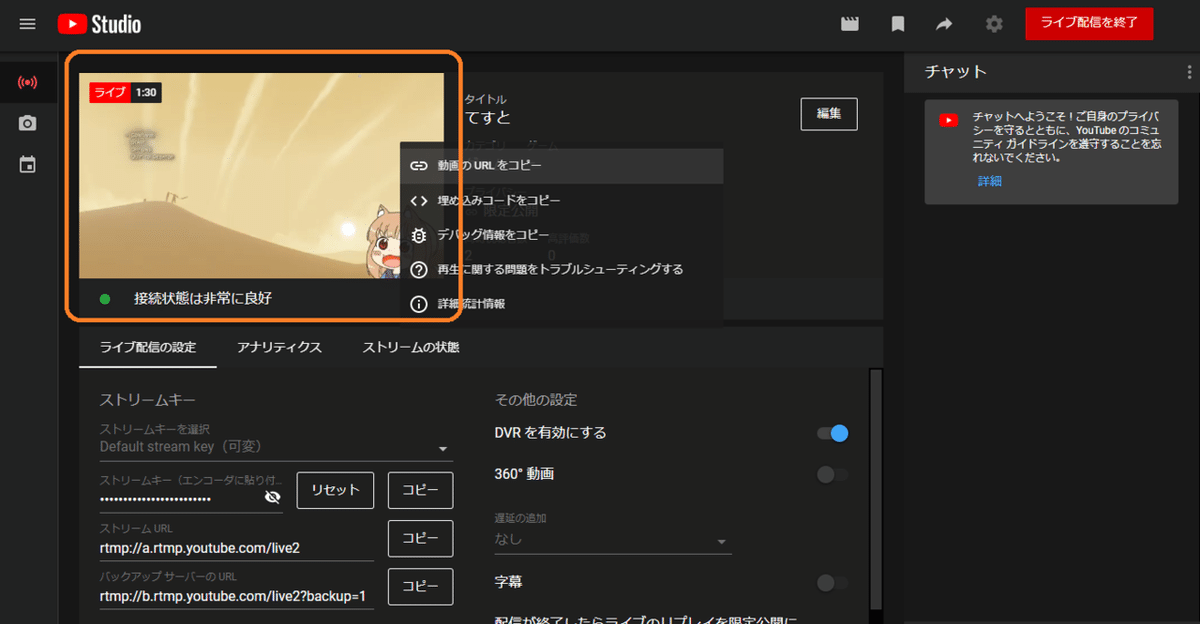Click 編集 to edit the stream title
Image resolution: width=1200 pixels, height=624 pixels.
pyautogui.click(x=828, y=113)
